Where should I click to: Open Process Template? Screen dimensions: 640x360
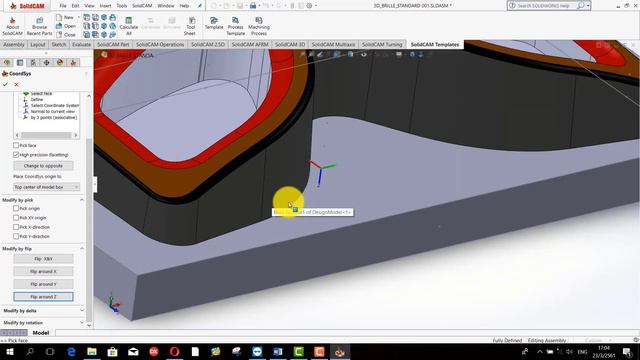[x=236, y=27]
